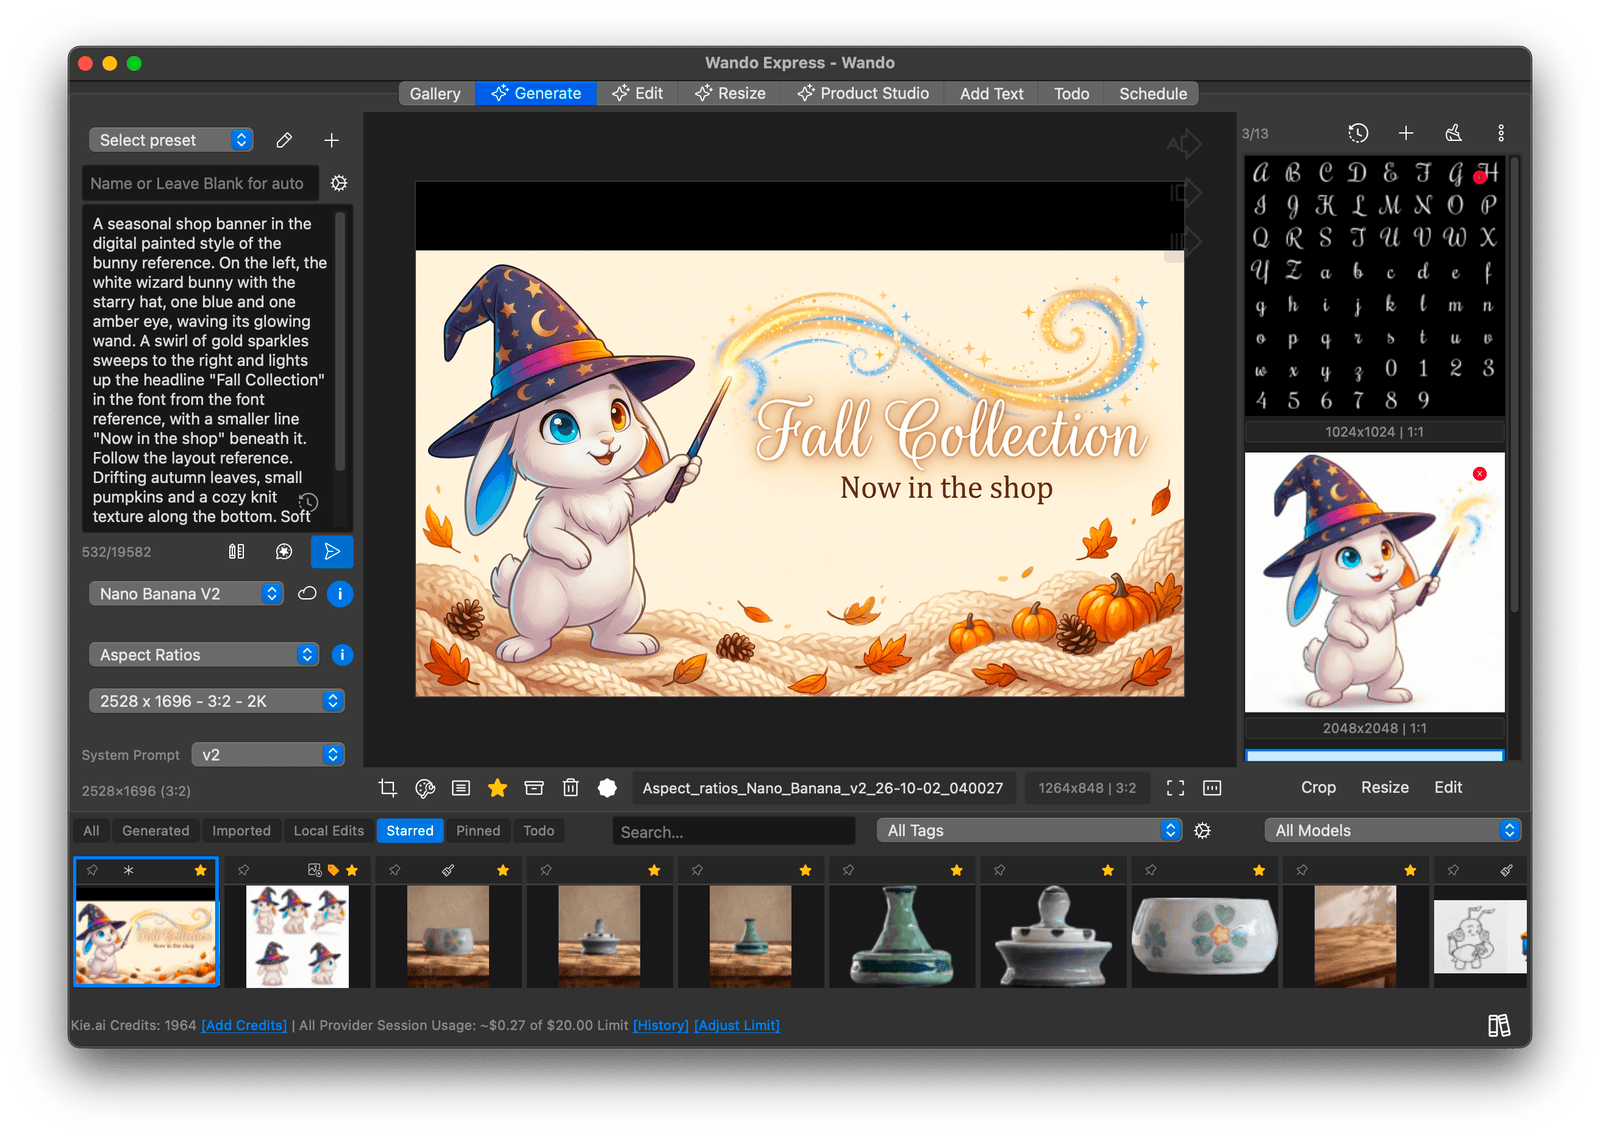Click the edit preset pencil icon

(x=284, y=140)
